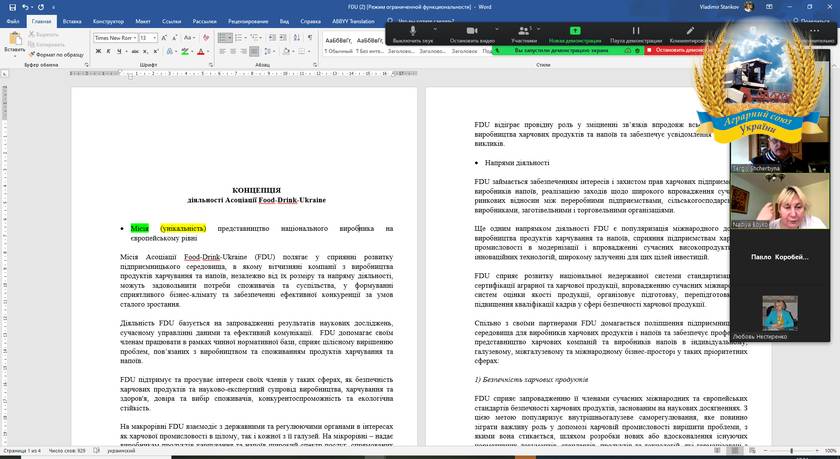840x459 pixels.
Task: Decrease the font size
Action: coord(175,38)
